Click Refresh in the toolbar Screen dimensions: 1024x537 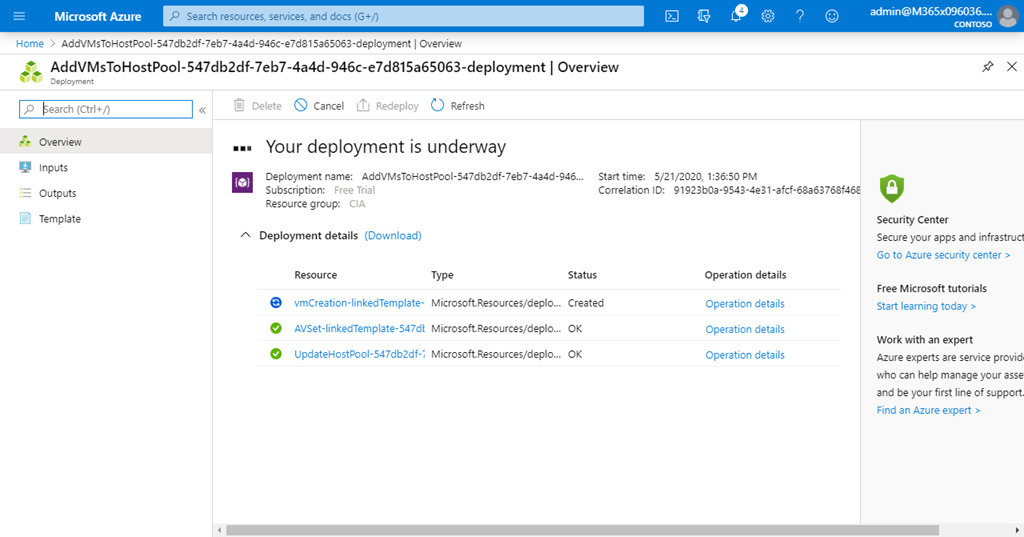(x=458, y=106)
